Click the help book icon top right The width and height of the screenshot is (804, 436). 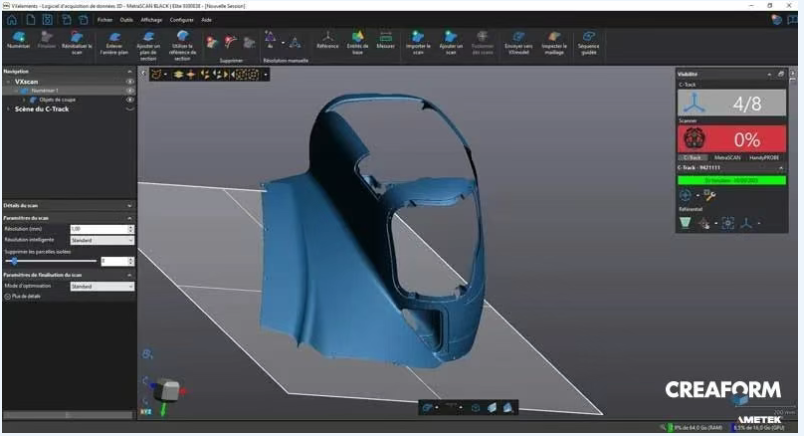pyautogui.click(x=793, y=19)
